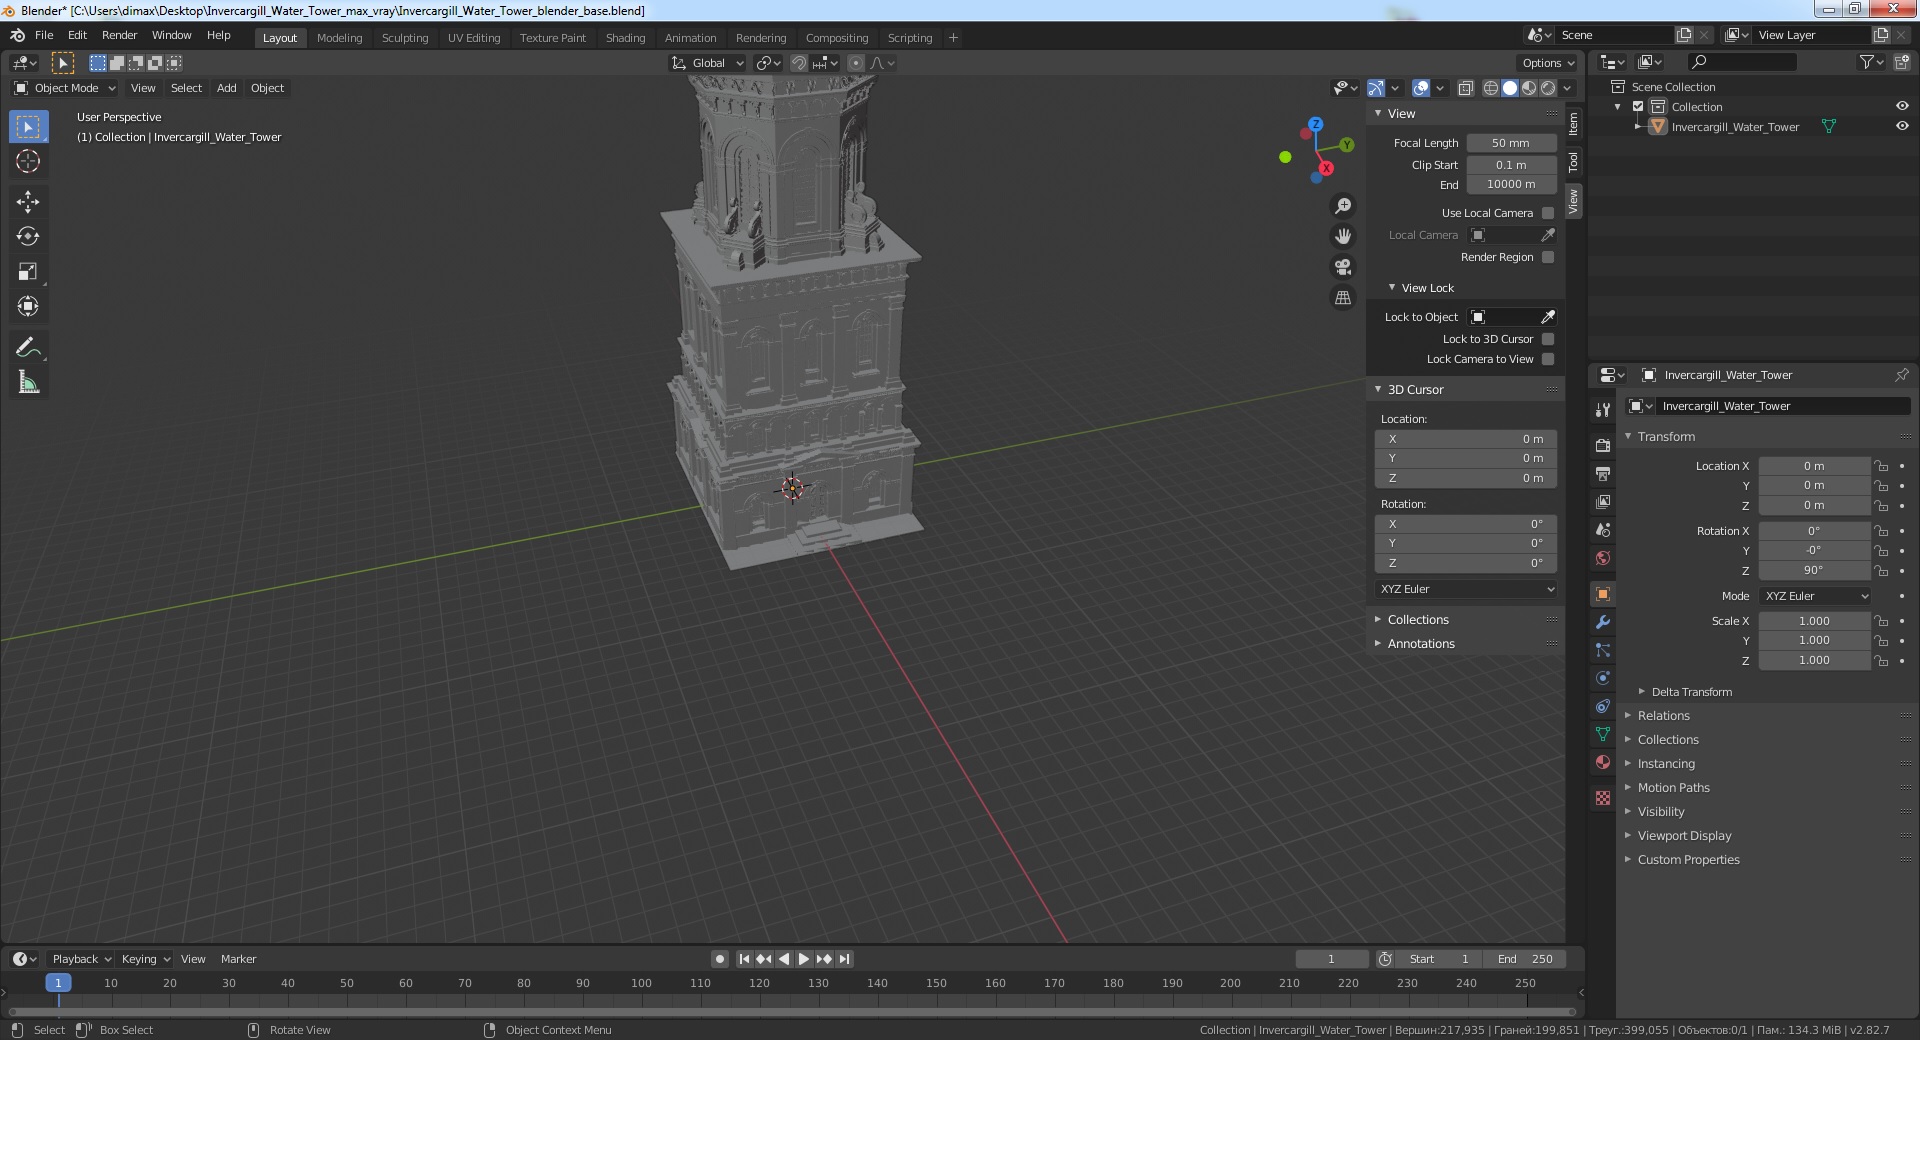Open the Scene properties tab

pos(1603,530)
